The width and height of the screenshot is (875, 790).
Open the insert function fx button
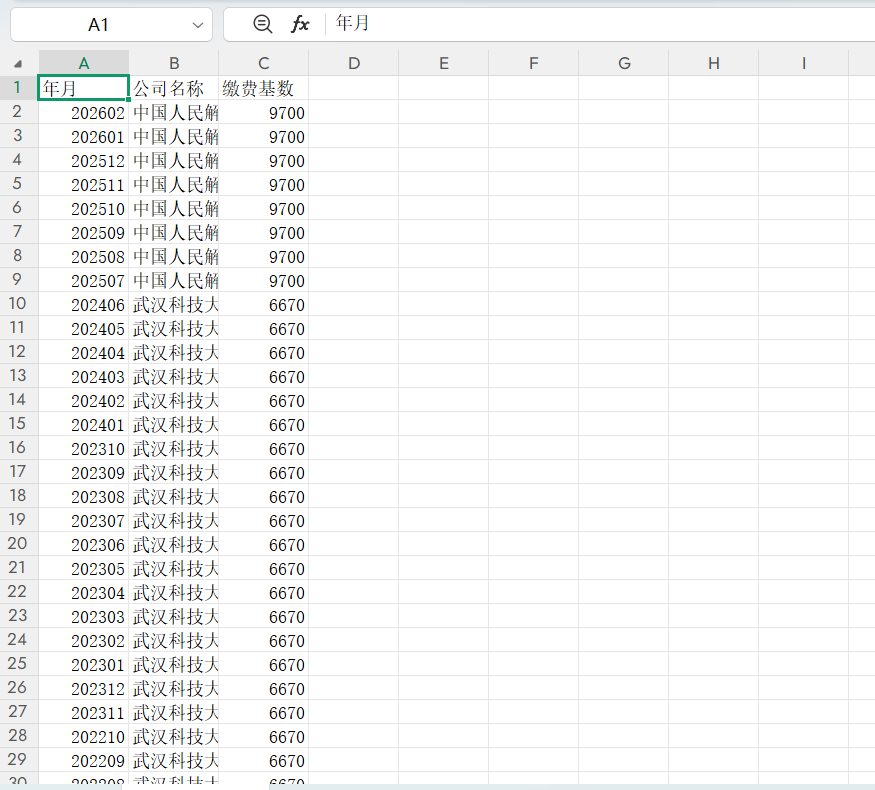(x=300, y=24)
